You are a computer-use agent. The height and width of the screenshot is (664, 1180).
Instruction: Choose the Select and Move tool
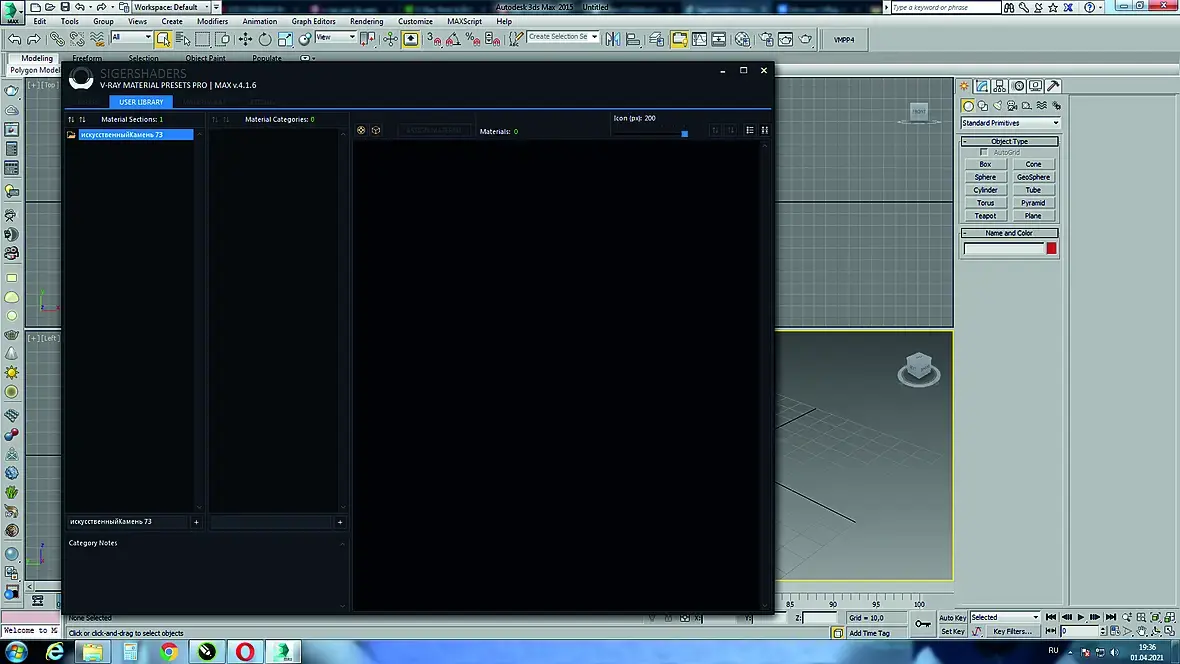[x=245, y=39]
